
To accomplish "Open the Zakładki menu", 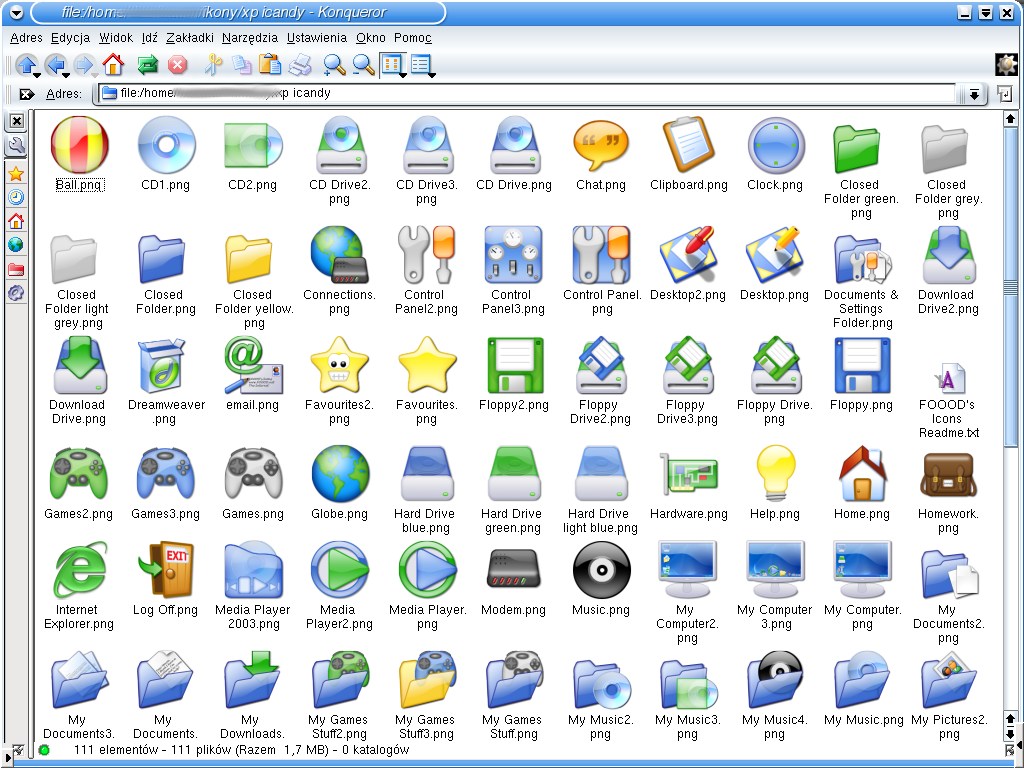I will (x=189, y=38).
